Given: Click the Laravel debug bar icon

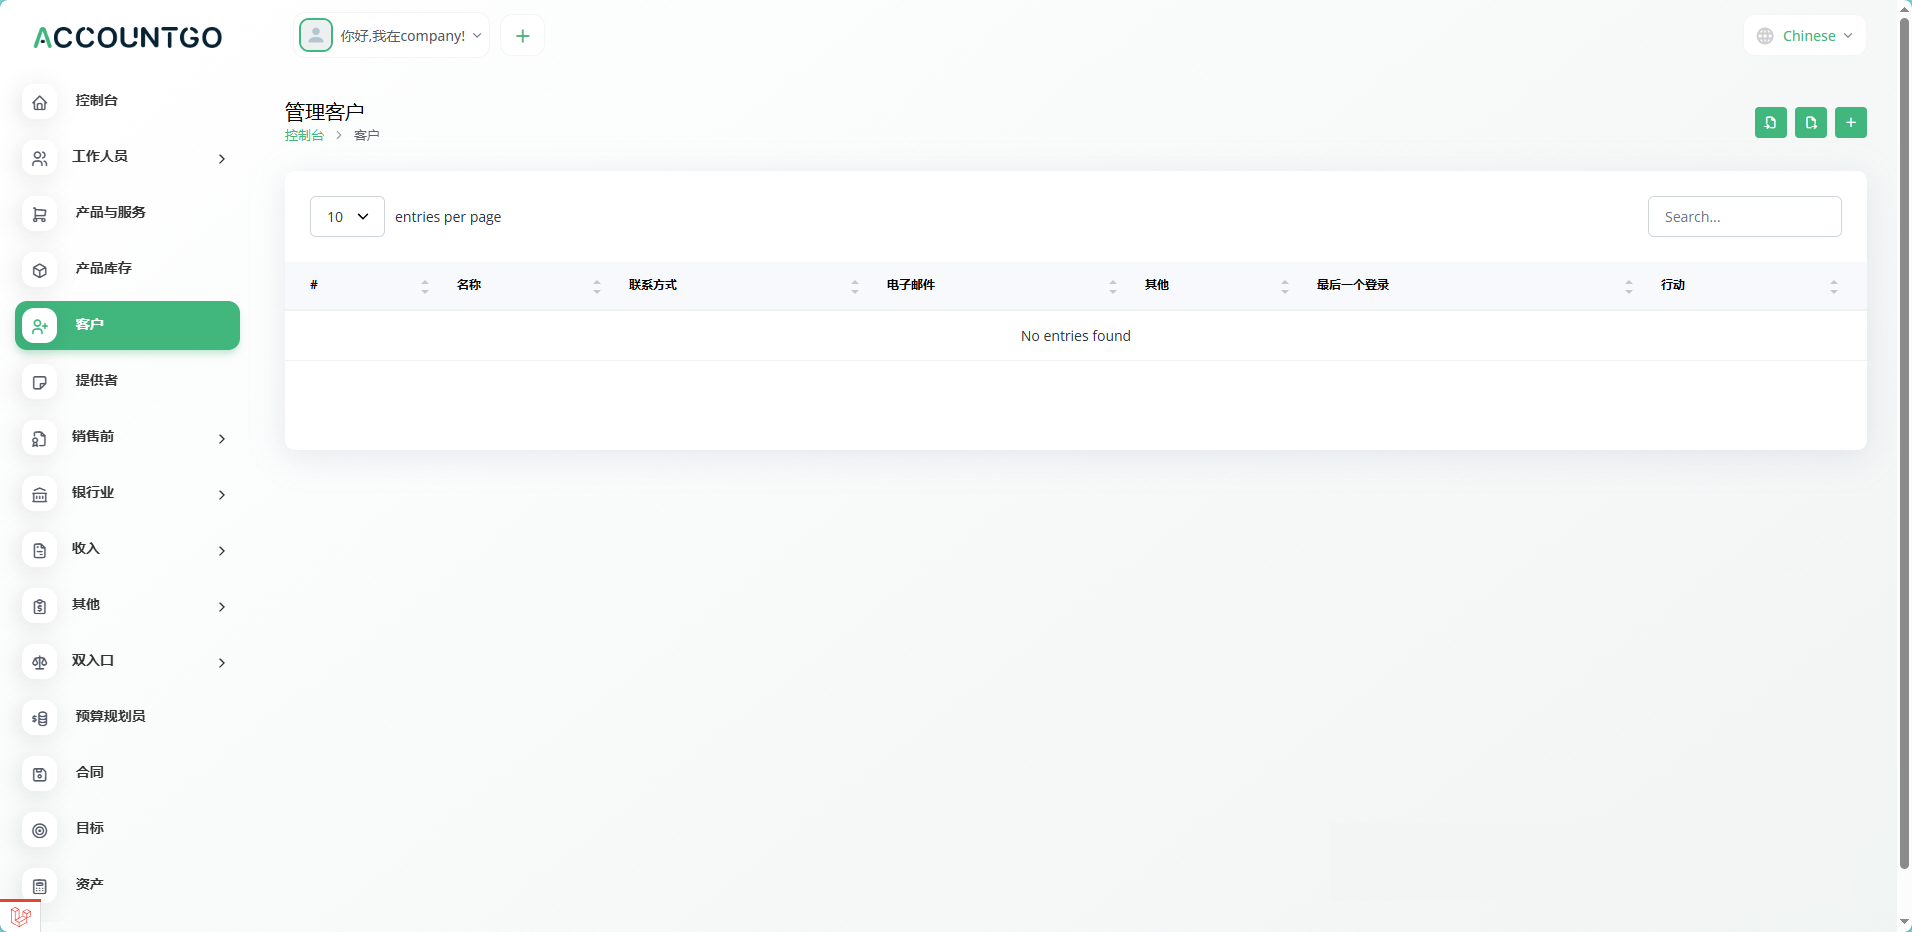Looking at the screenshot, I should 20,915.
